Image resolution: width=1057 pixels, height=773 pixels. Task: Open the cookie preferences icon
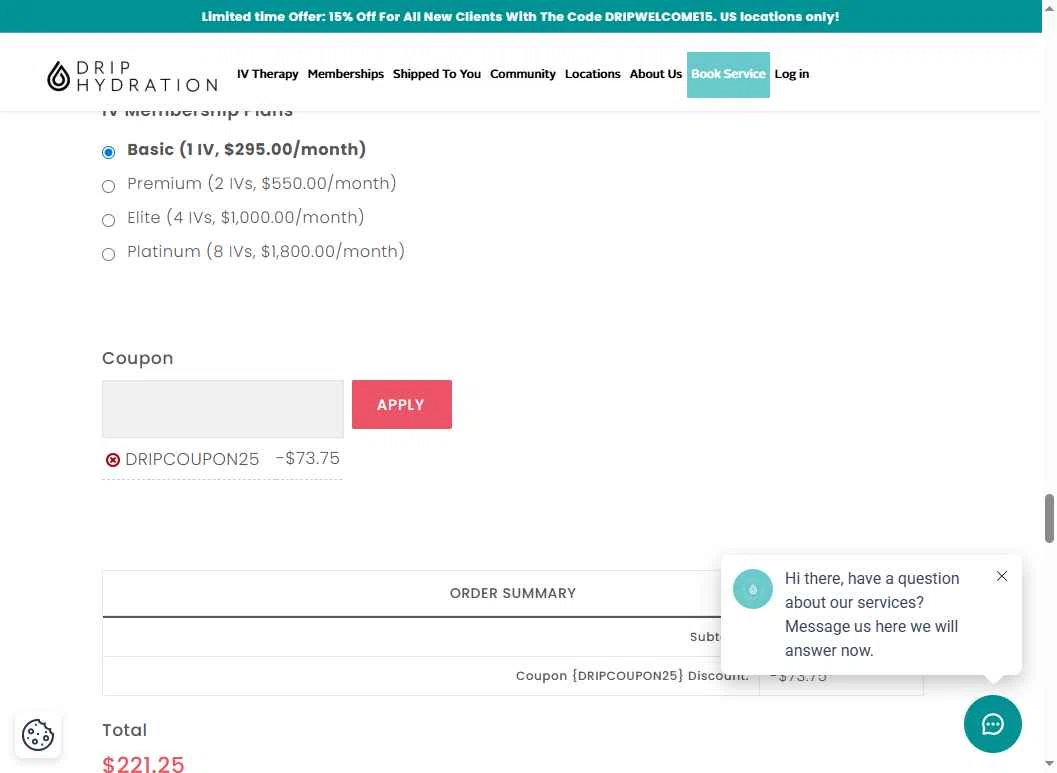tap(38, 735)
